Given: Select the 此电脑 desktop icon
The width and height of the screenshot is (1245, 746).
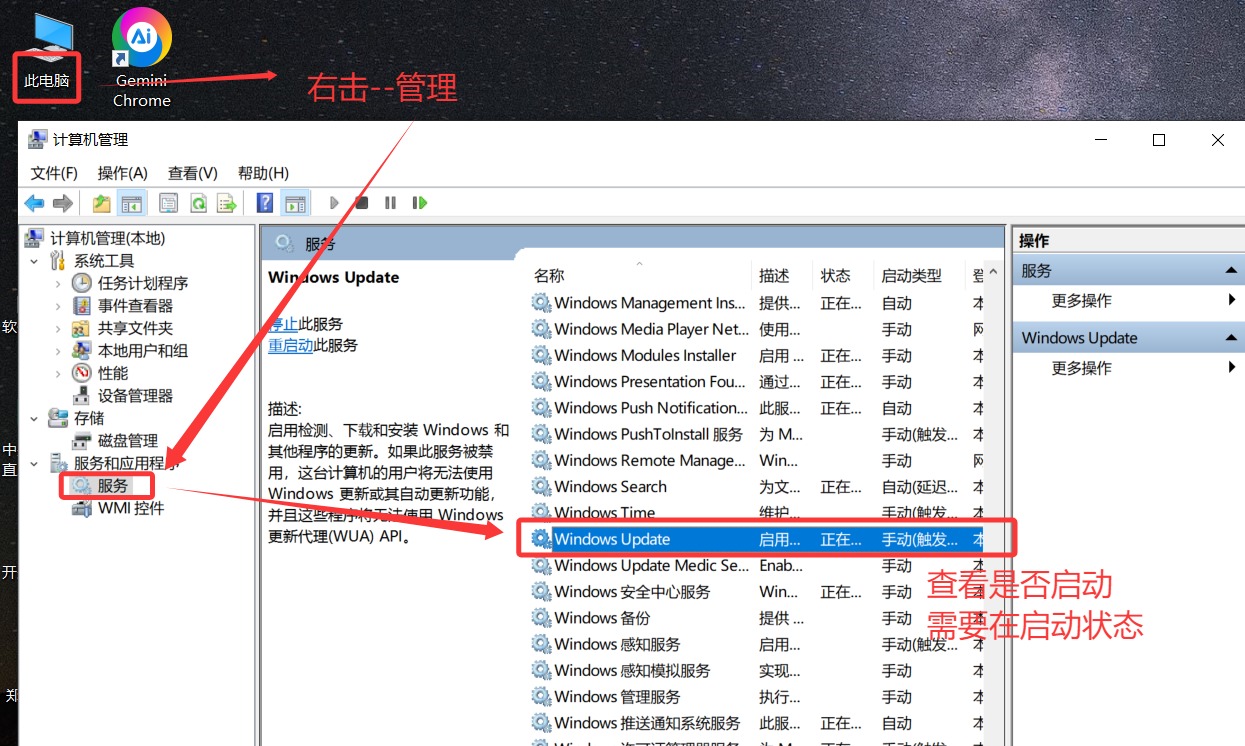Looking at the screenshot, I should (x=47, y=52).
